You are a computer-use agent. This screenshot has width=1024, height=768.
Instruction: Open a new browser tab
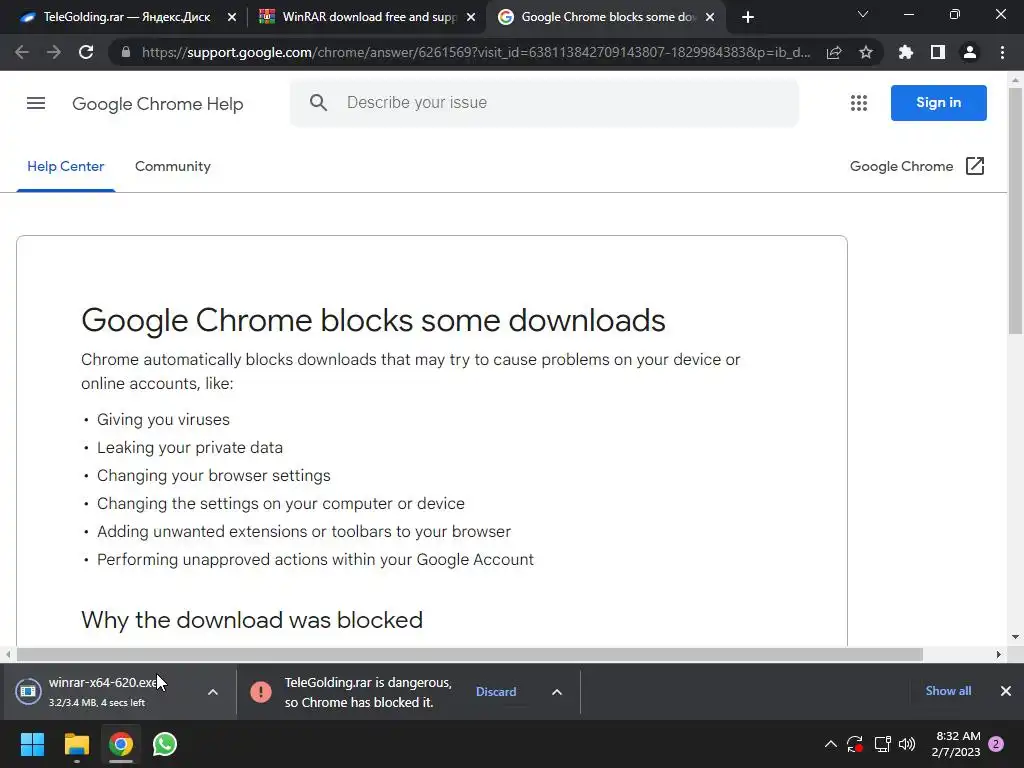pos(748,17)
